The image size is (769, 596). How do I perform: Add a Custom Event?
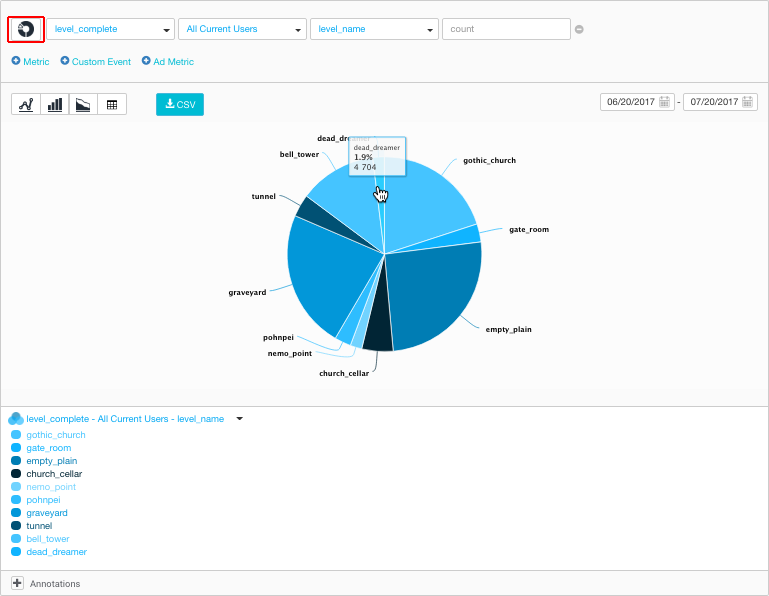point(95,62)
